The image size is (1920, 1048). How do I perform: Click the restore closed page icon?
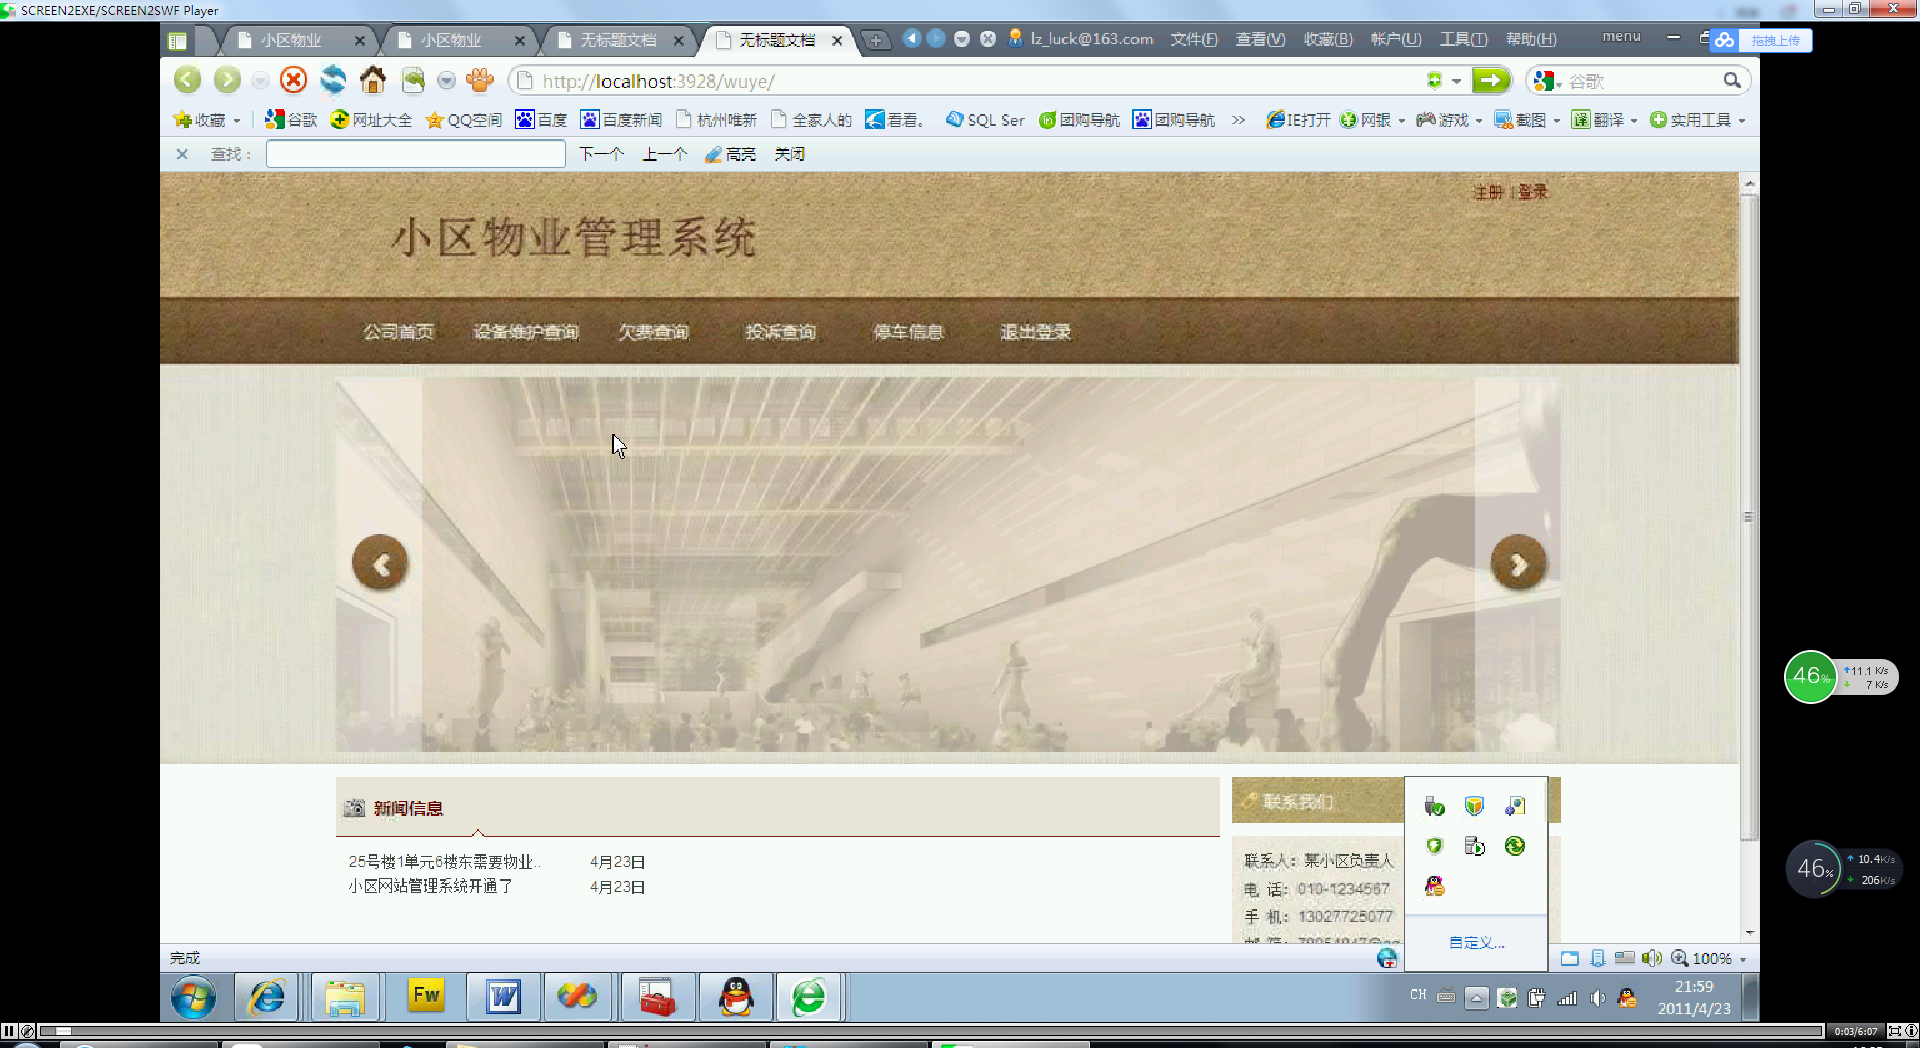(413, 80)
